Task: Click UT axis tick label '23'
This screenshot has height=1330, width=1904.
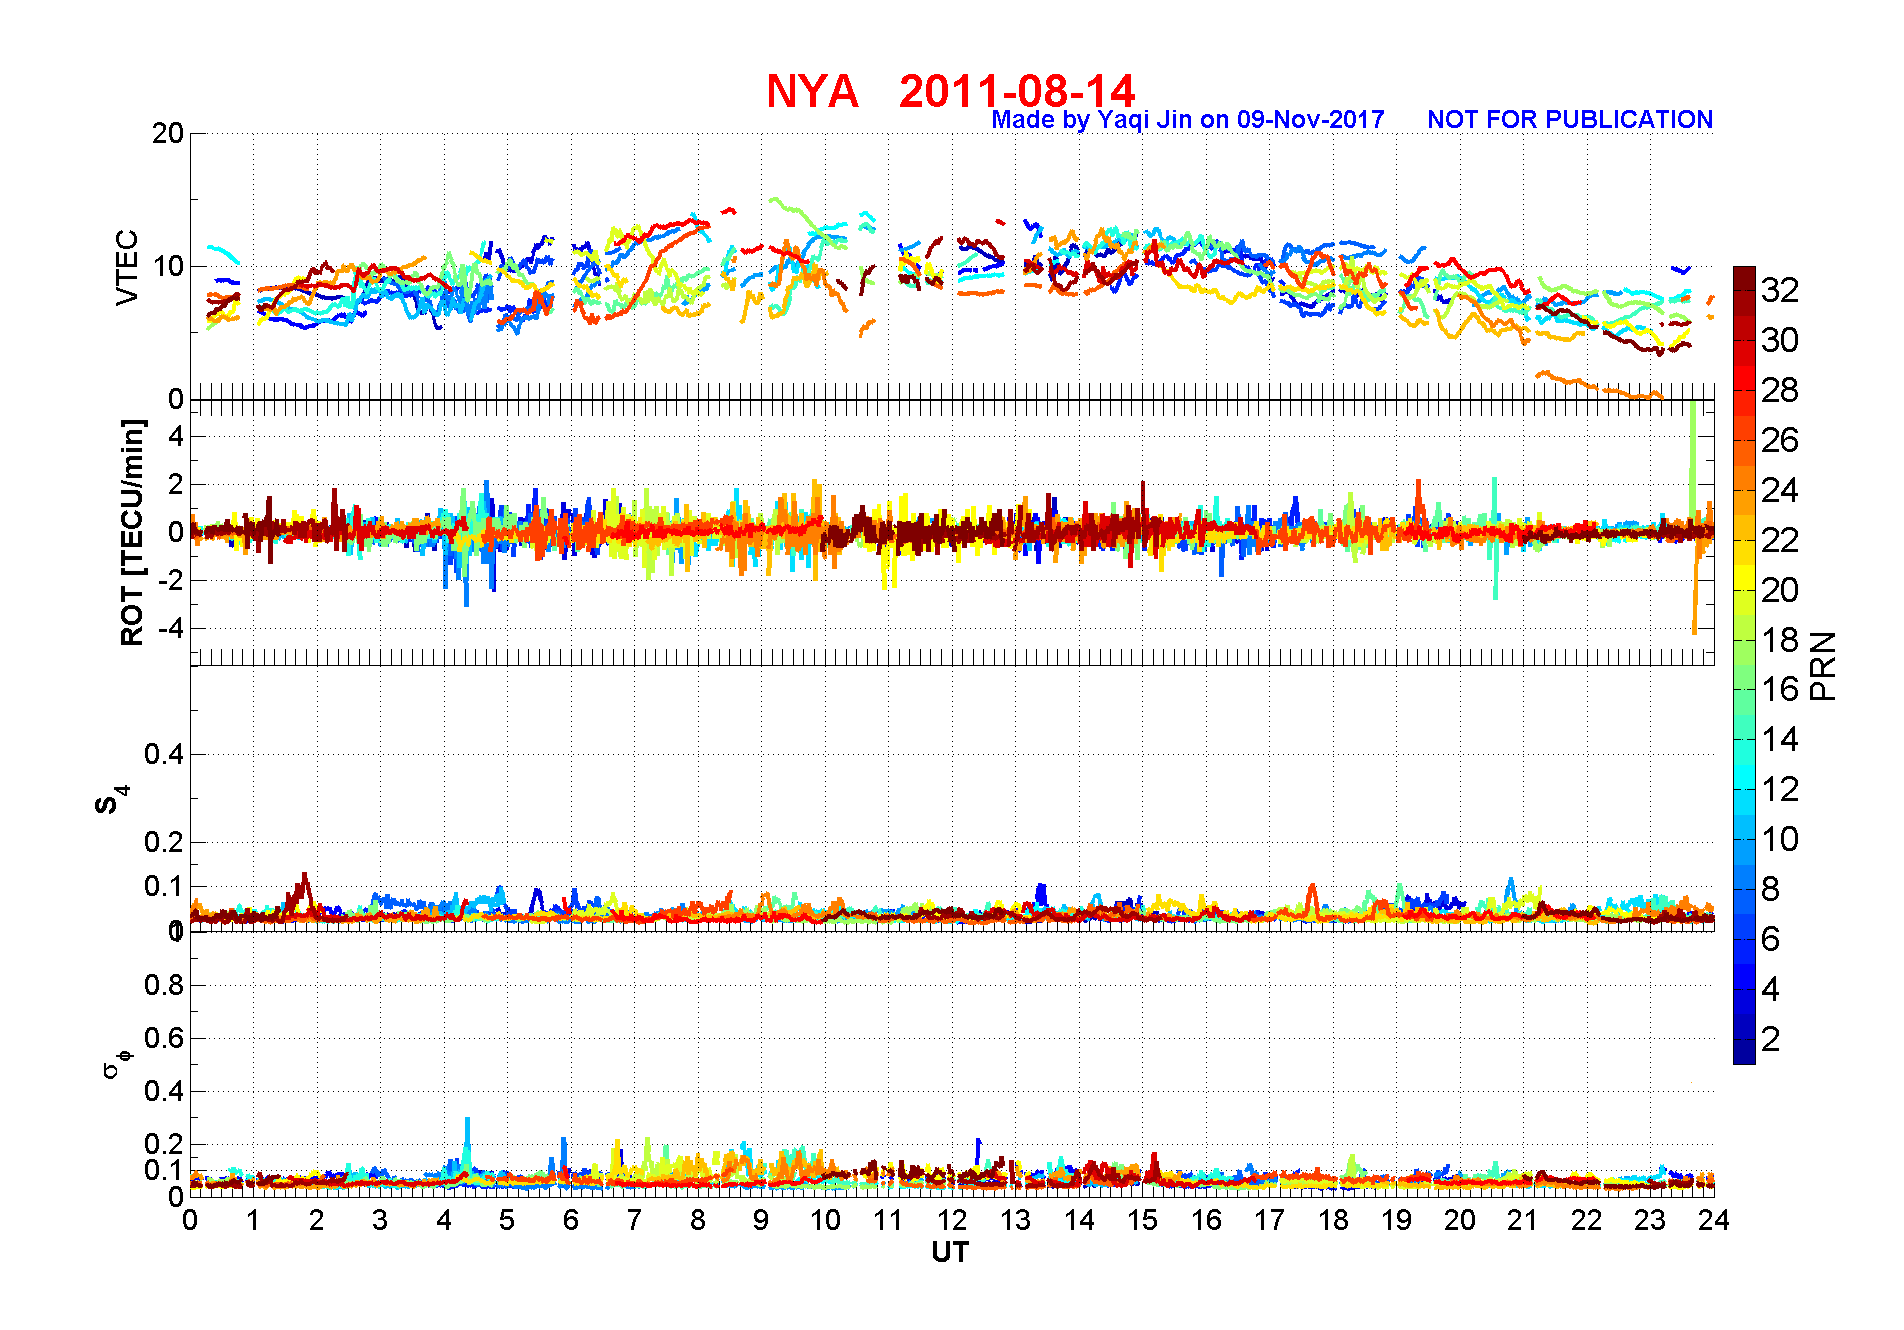Action: tap(1650, 1220)
